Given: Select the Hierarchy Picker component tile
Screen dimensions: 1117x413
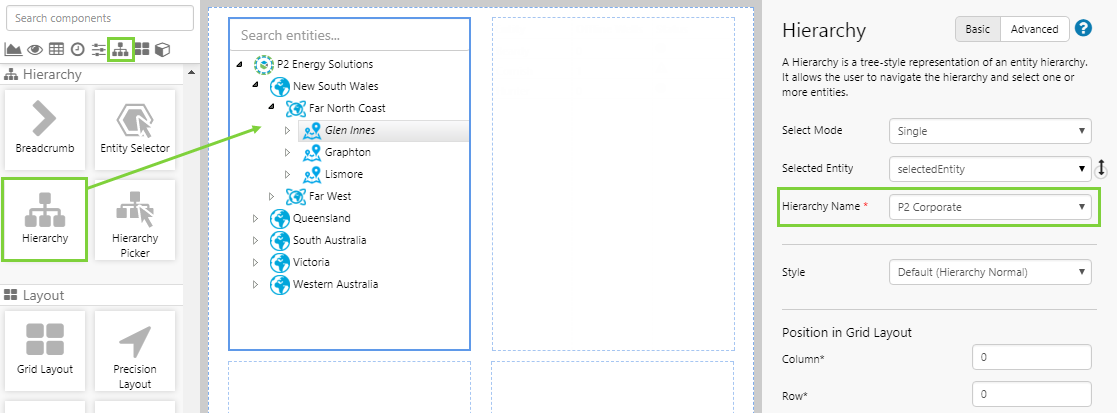Looking at the screenshot, I should (x=135, y=219).
